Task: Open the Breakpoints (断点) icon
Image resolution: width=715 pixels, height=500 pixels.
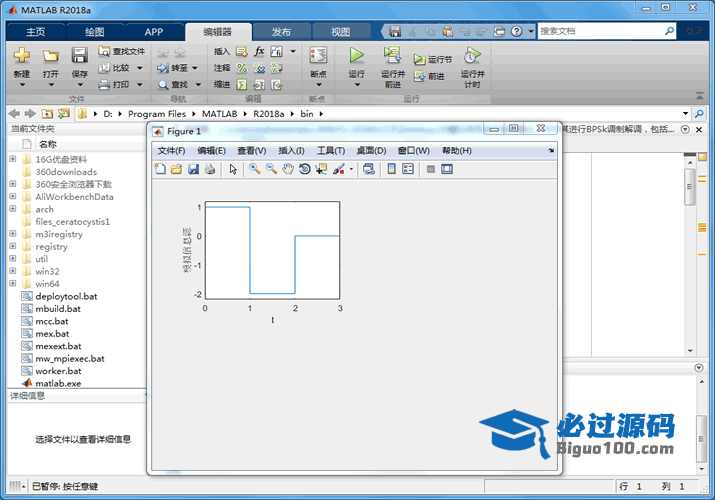Action: pos(318,55)
